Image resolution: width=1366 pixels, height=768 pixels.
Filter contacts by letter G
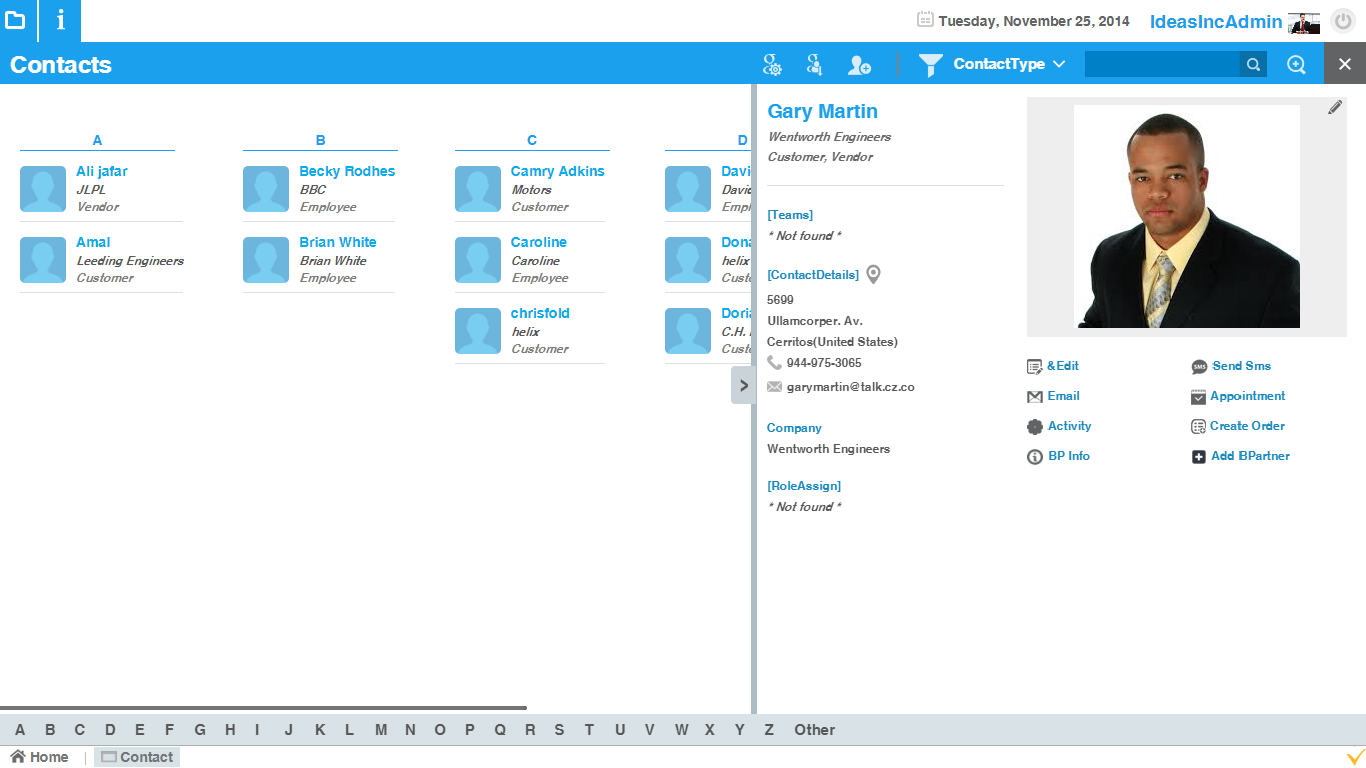[200, 730]
